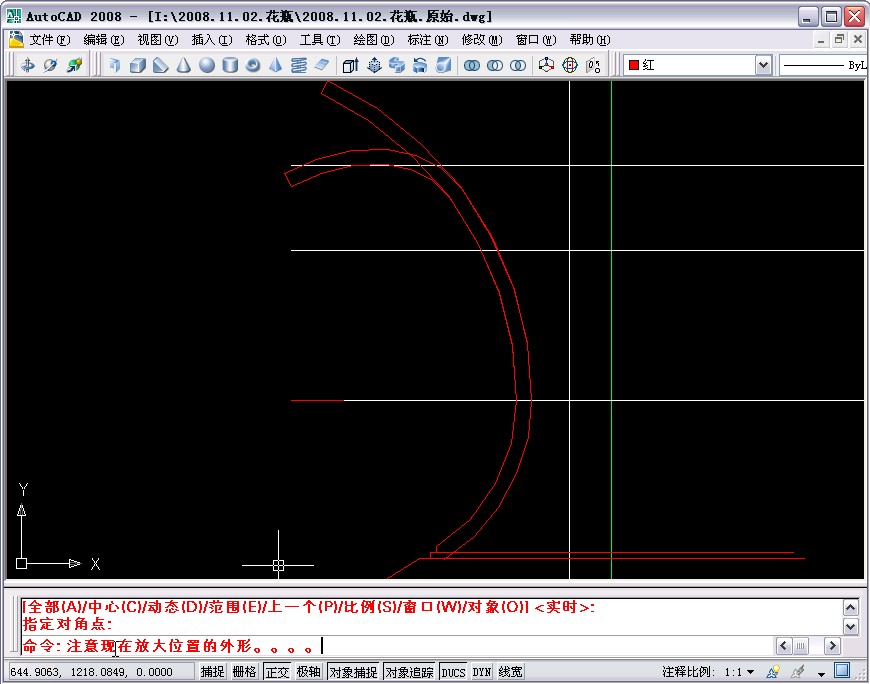This screenshot has height=684, width=870.
Task: Select the Planar Surface tool
Action: pyautogui.click(x=322, y=65)
